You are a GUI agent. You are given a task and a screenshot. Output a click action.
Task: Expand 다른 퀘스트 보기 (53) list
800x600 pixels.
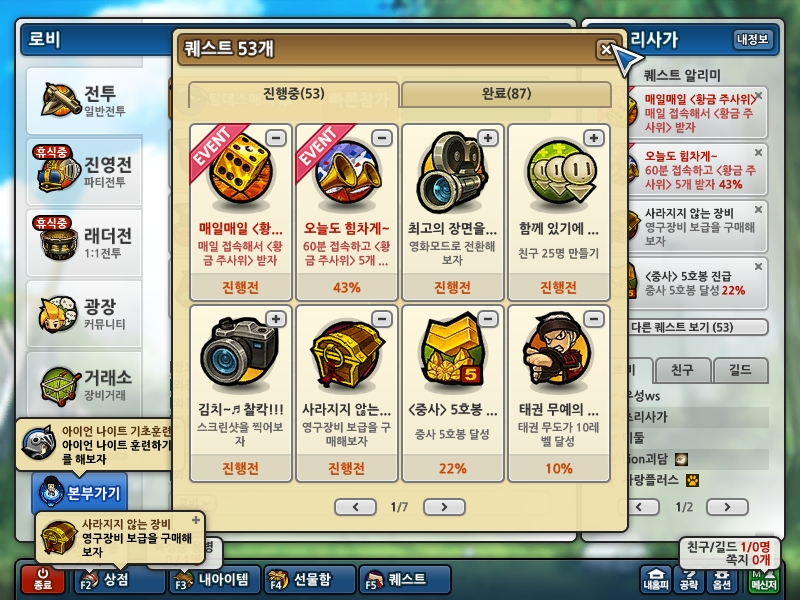pos(697,327)
